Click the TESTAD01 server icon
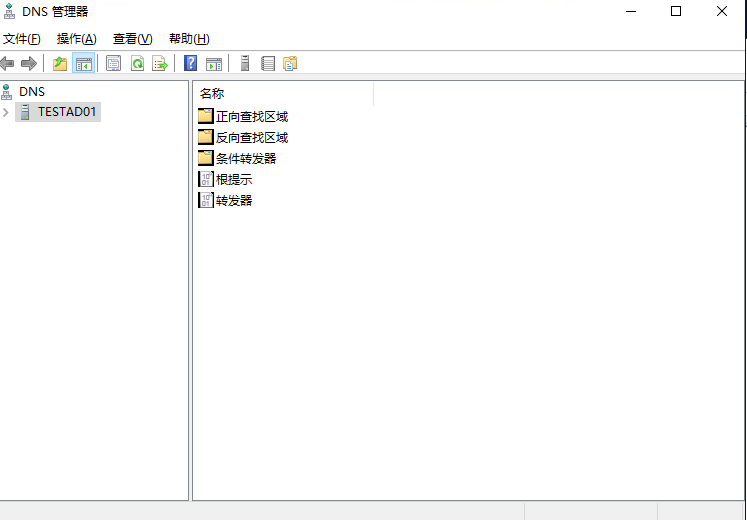 (x=25, y=112)
